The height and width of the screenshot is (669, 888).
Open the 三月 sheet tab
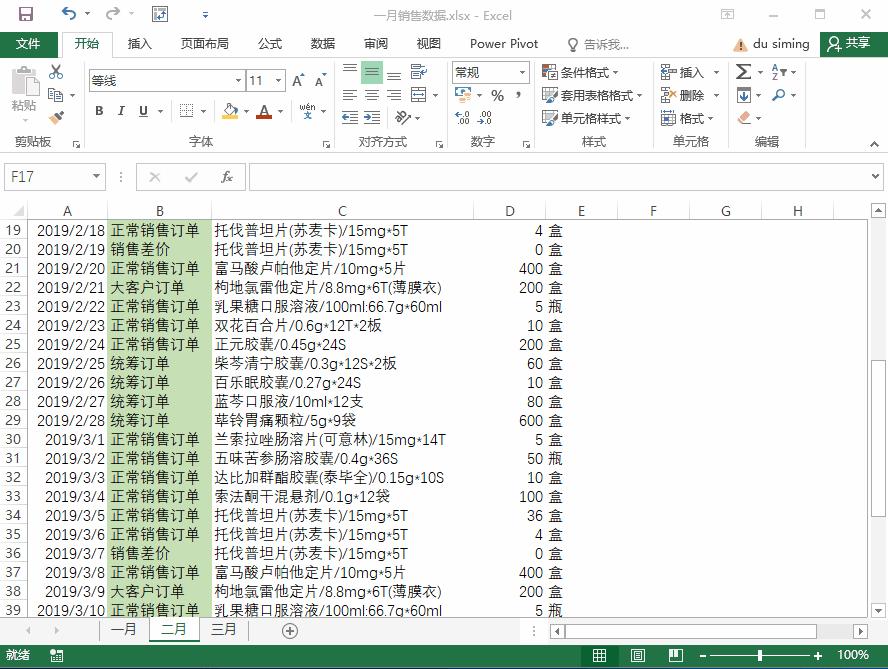pyautogui.click(x=223, y=630)
